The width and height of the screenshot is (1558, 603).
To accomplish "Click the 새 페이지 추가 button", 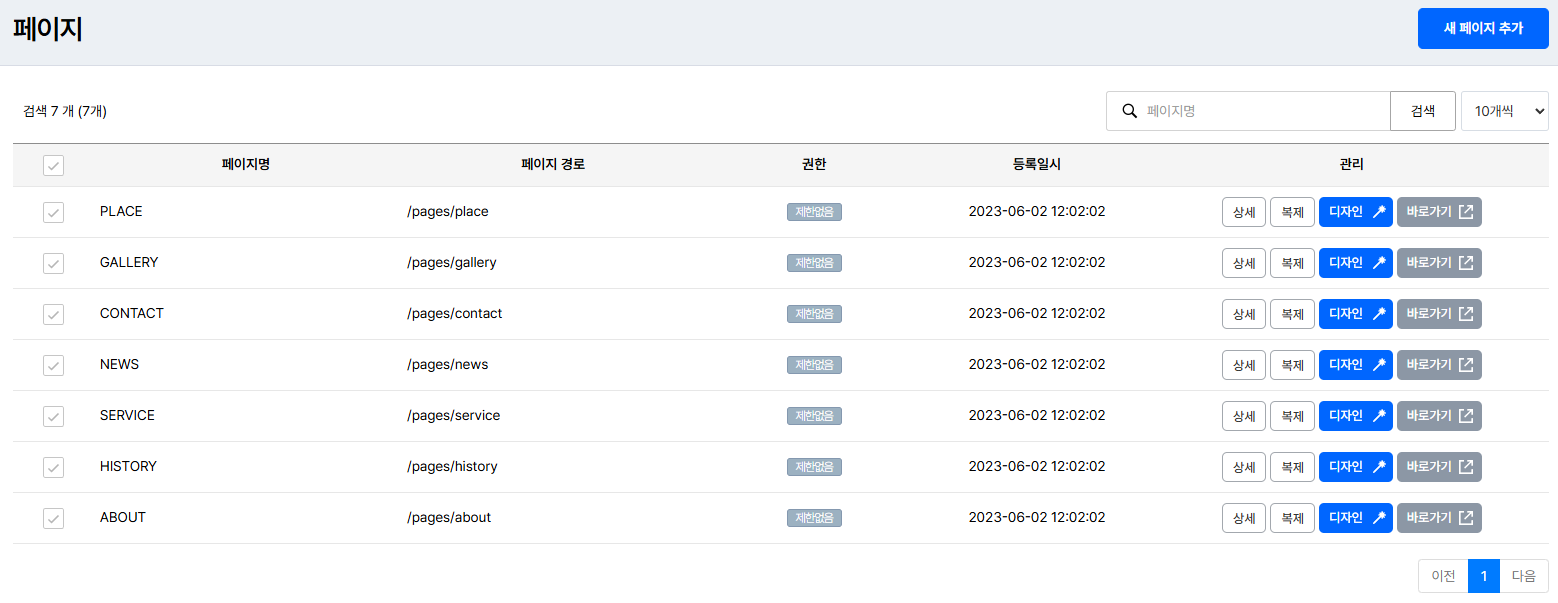I will [1482, 28].
